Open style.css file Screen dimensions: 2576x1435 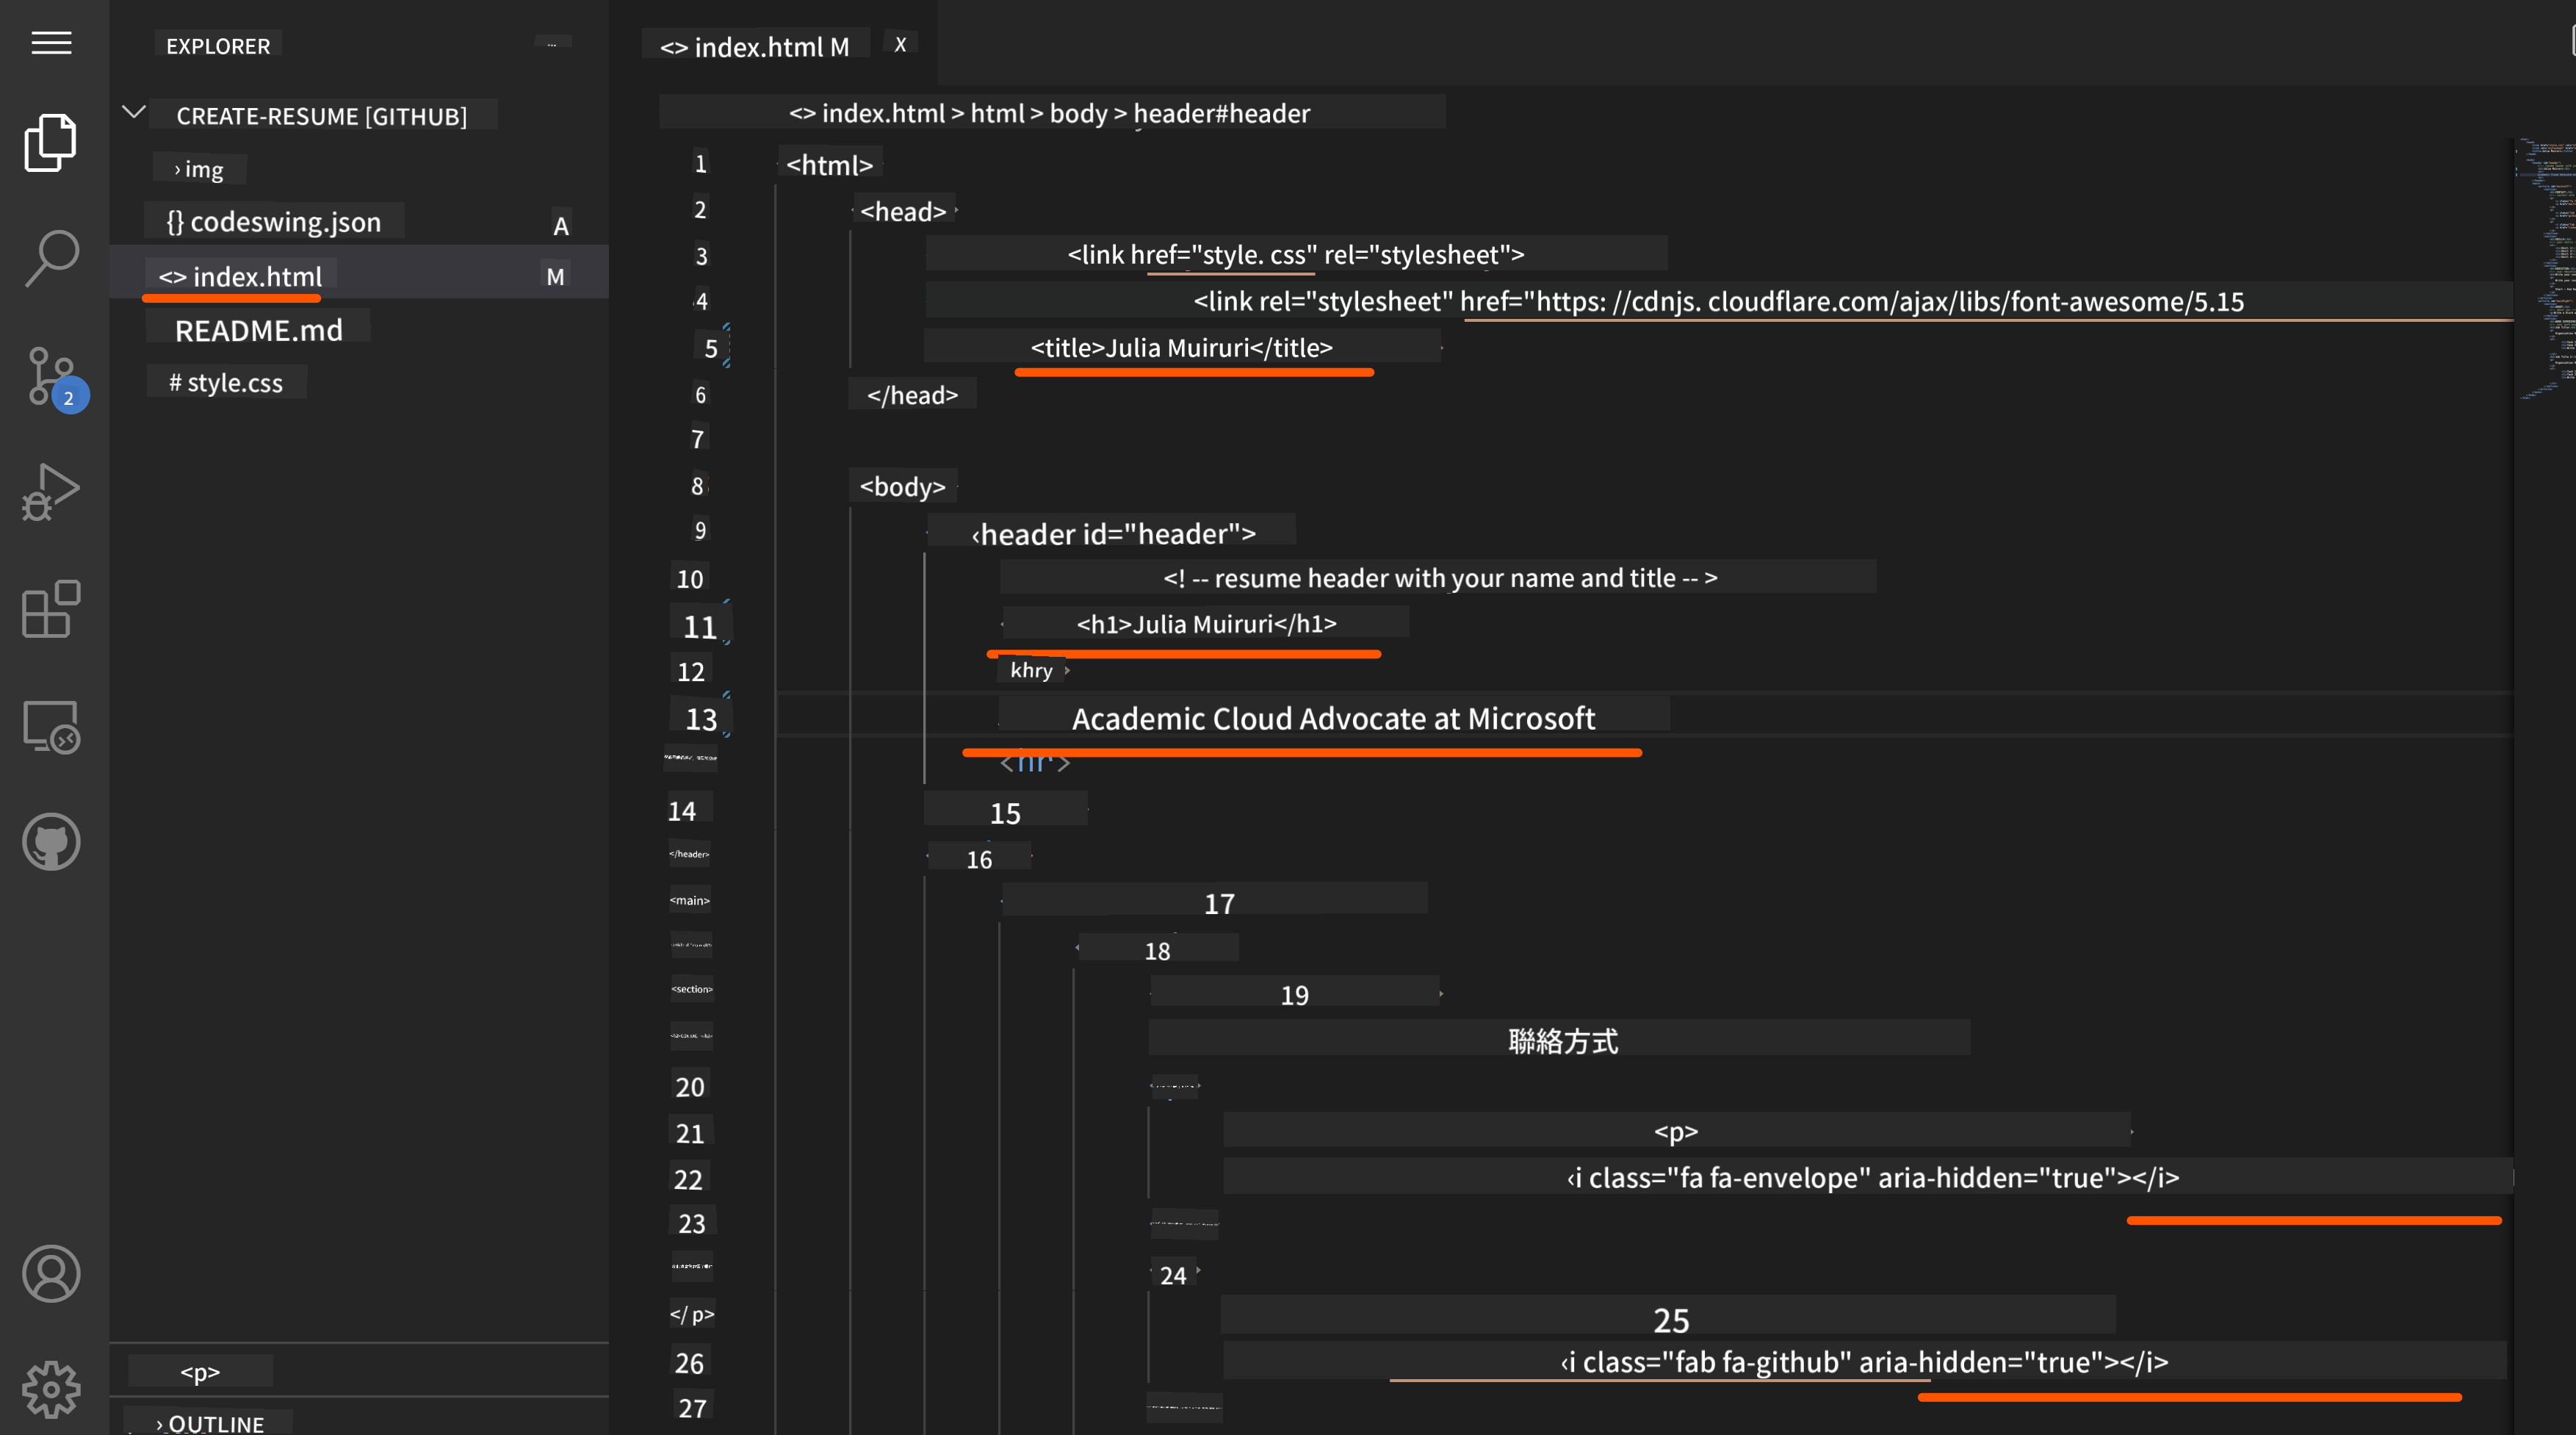(x=226, y=382)
